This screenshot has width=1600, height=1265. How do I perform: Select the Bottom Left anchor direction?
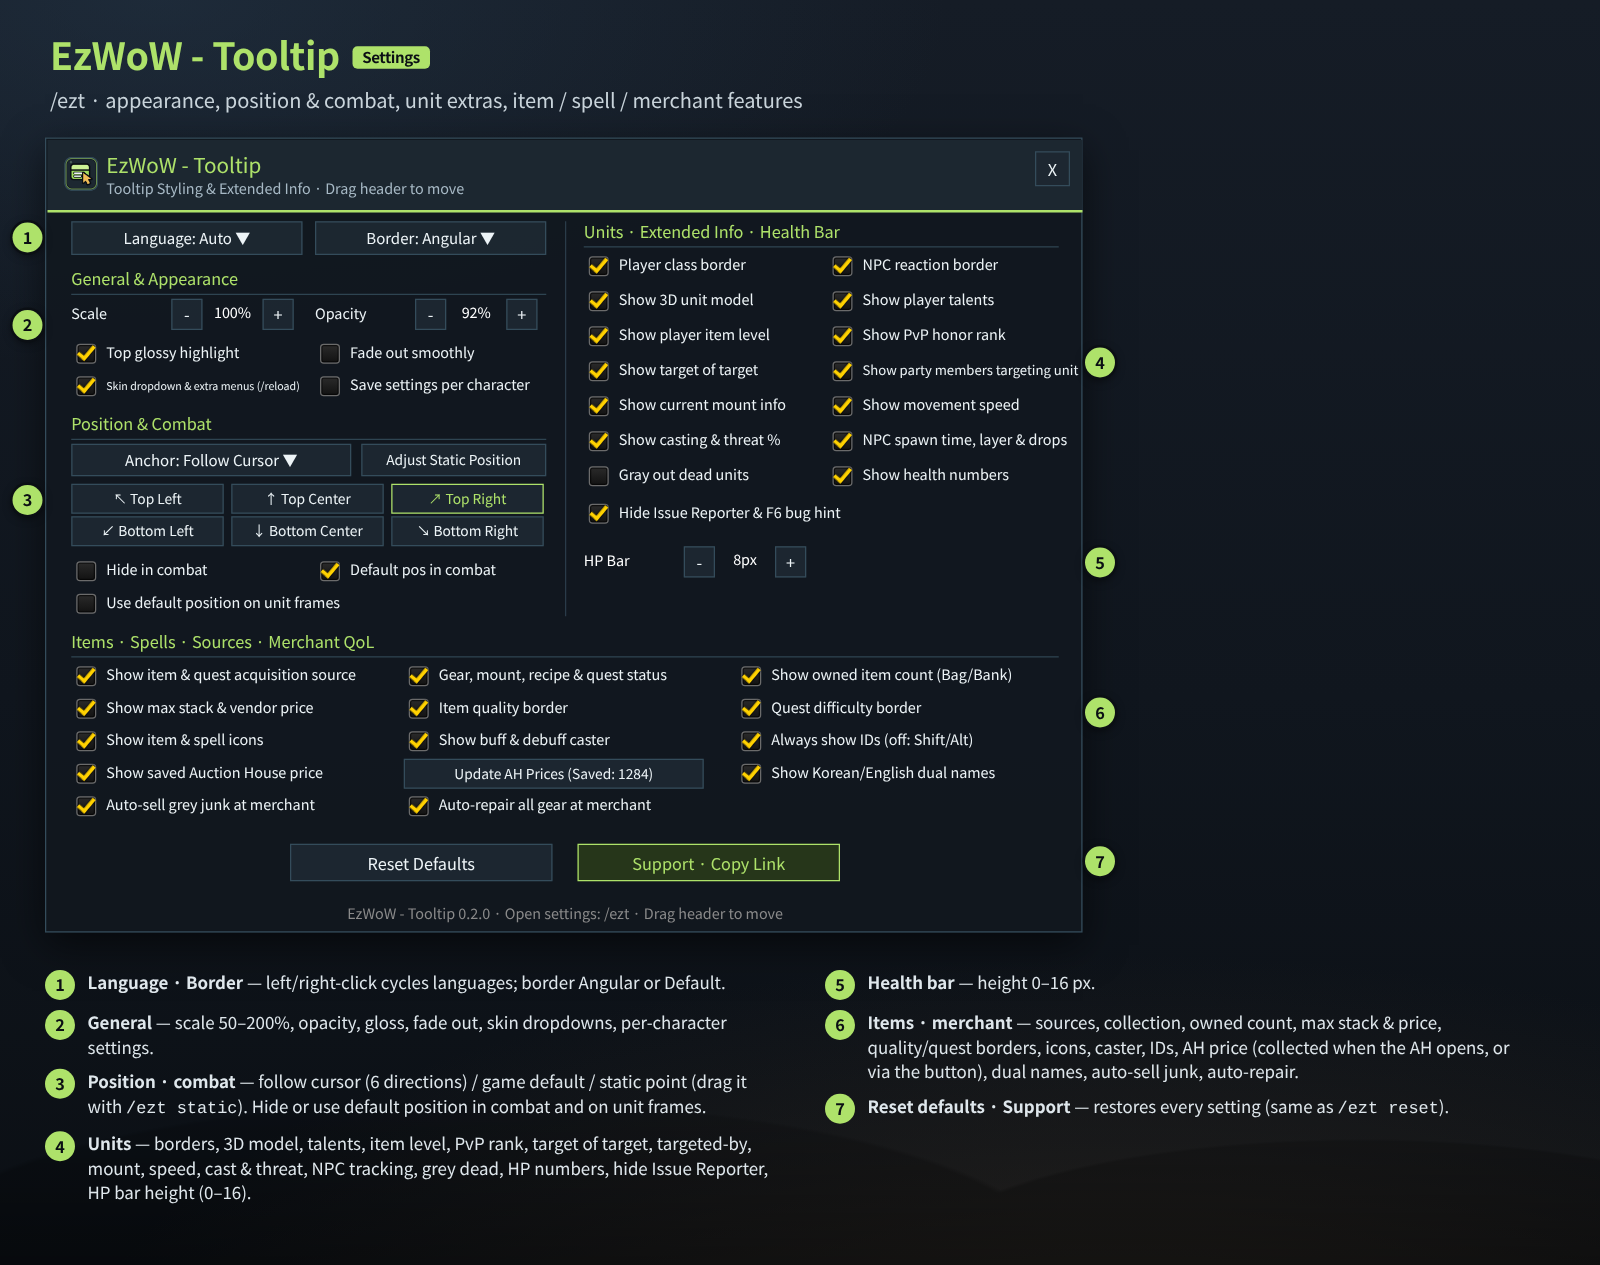click(148, 531)
